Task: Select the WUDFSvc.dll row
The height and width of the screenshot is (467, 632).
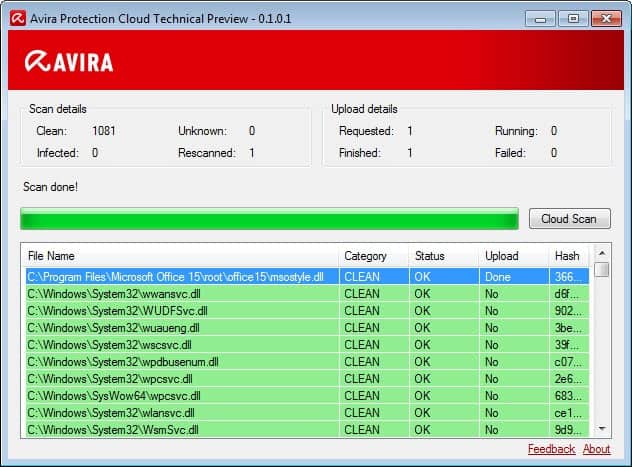Action: coord(308,311)
